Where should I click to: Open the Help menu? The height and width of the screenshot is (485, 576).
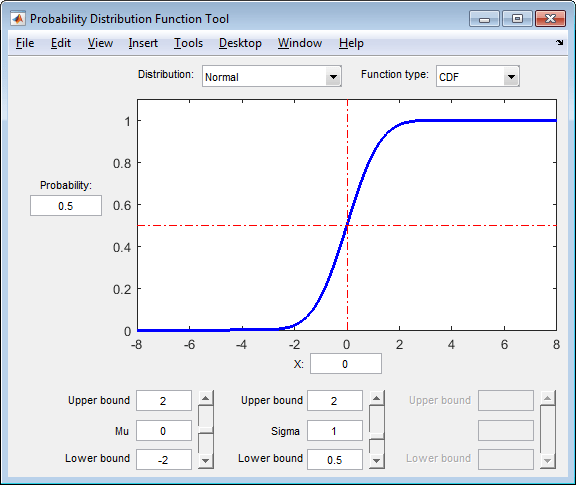coord(351,43)
